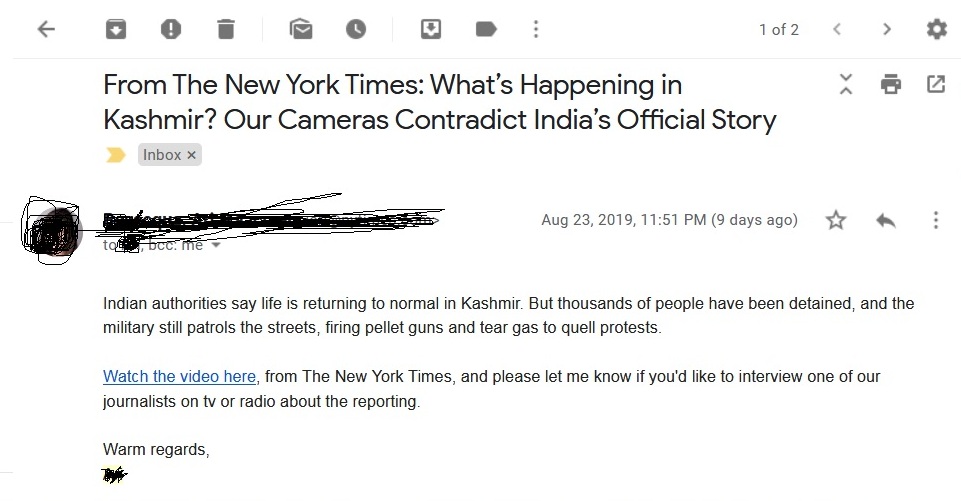Go back to inbox with arrow
The width and height of the screenshot is (961, 501).
pos(47,29)
